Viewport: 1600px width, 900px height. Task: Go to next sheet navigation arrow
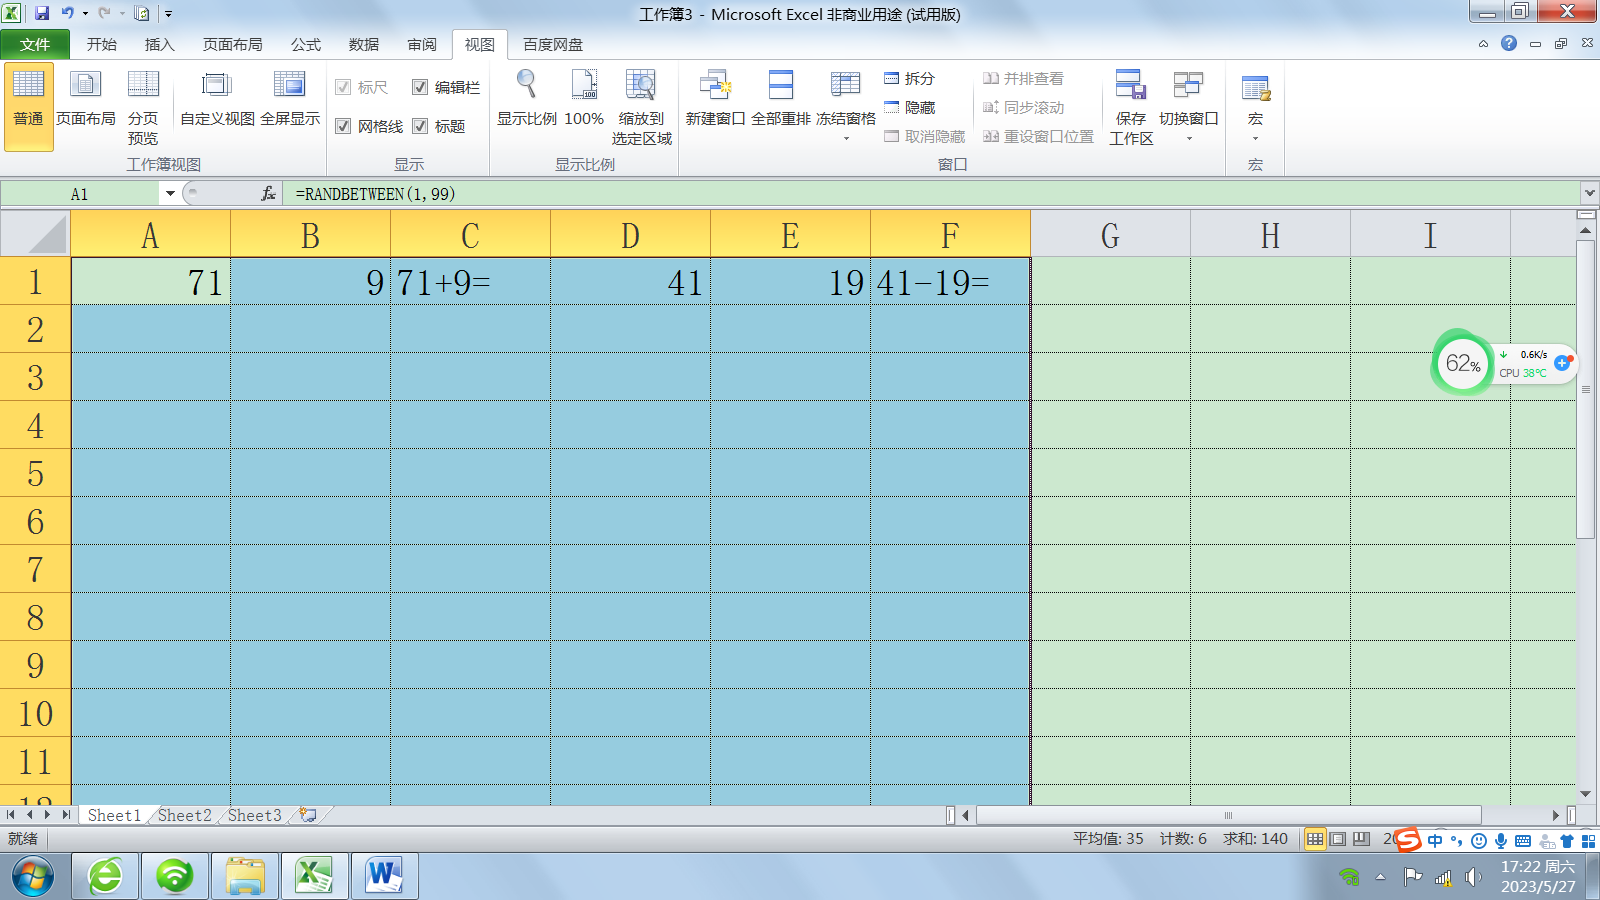point(46,815)
